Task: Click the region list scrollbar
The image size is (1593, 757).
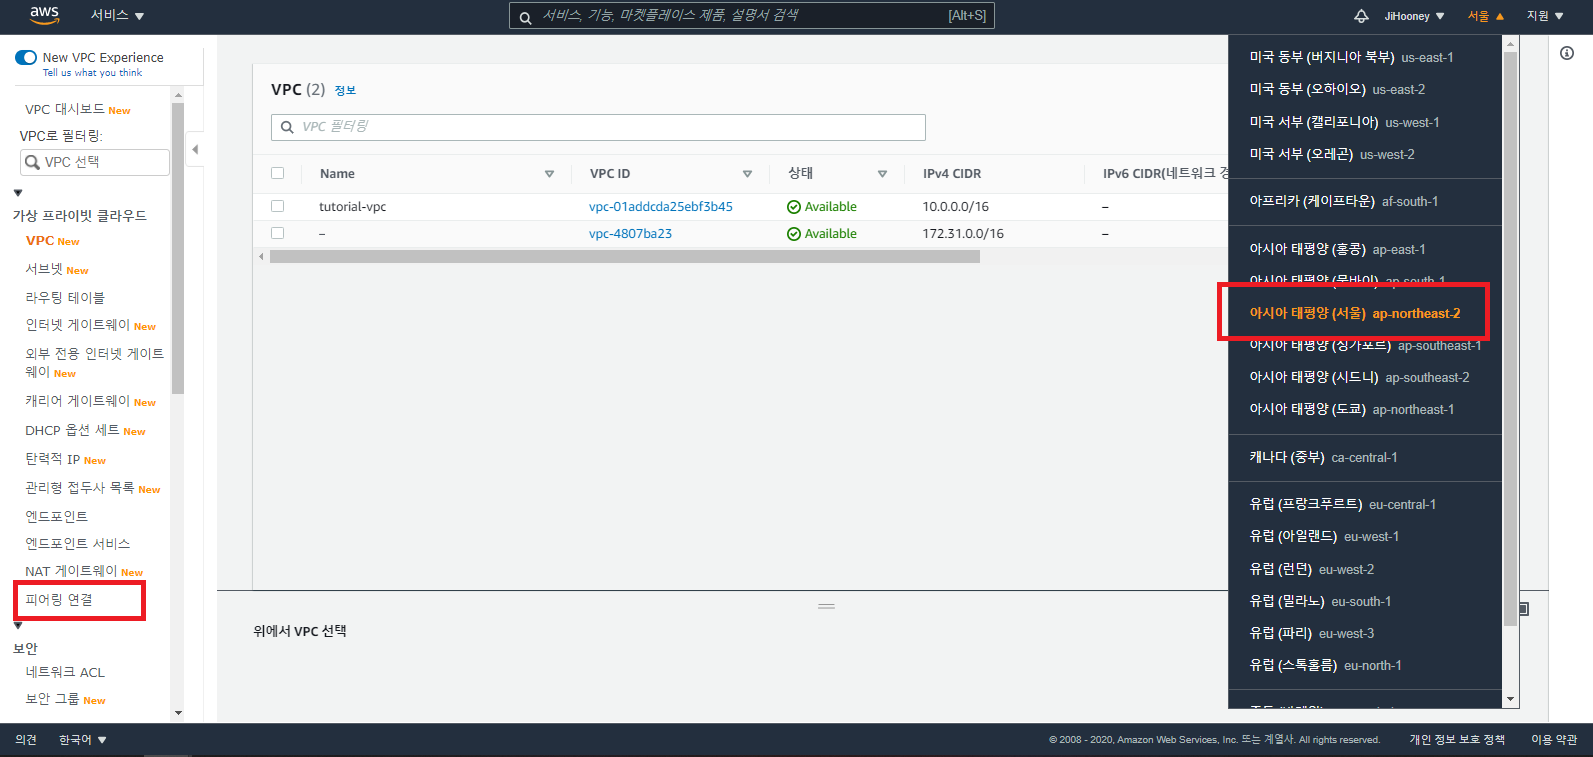Action: (1511, 340)
